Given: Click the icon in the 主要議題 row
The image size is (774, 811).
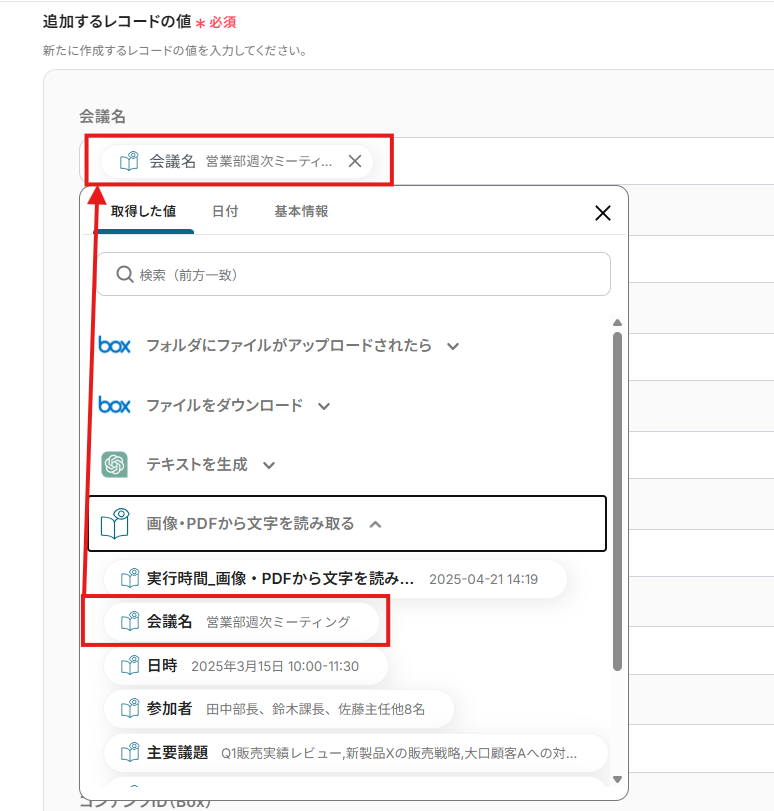Looking at the screenshot, I should tap(130, 752).
